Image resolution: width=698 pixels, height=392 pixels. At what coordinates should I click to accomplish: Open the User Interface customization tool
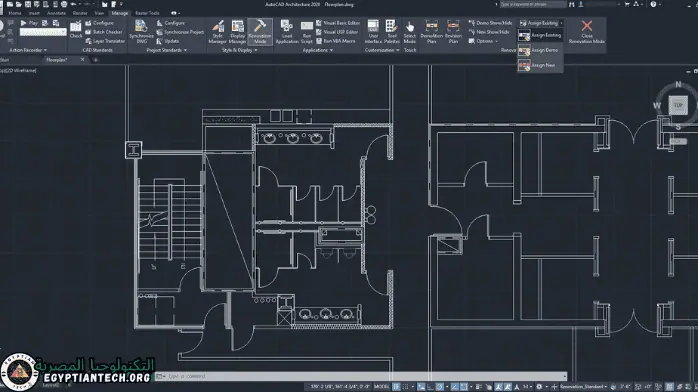373,32
